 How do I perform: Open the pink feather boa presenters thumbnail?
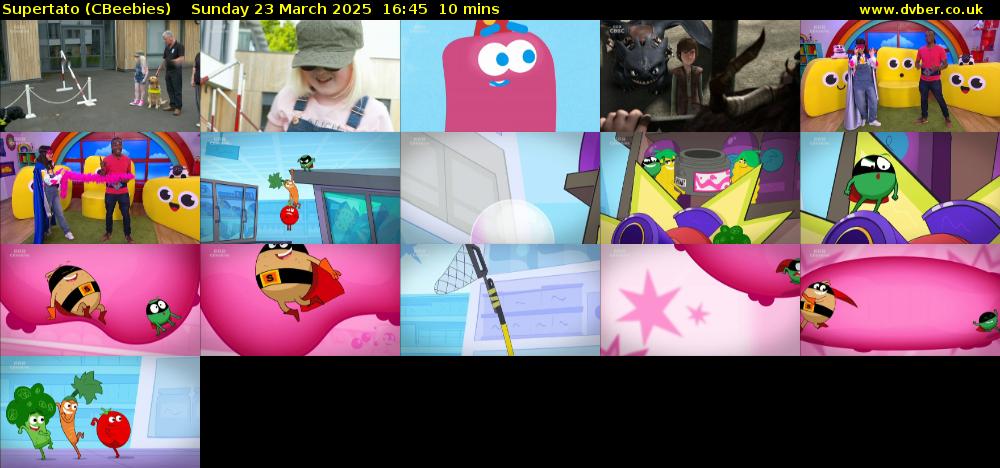[100, 188]
